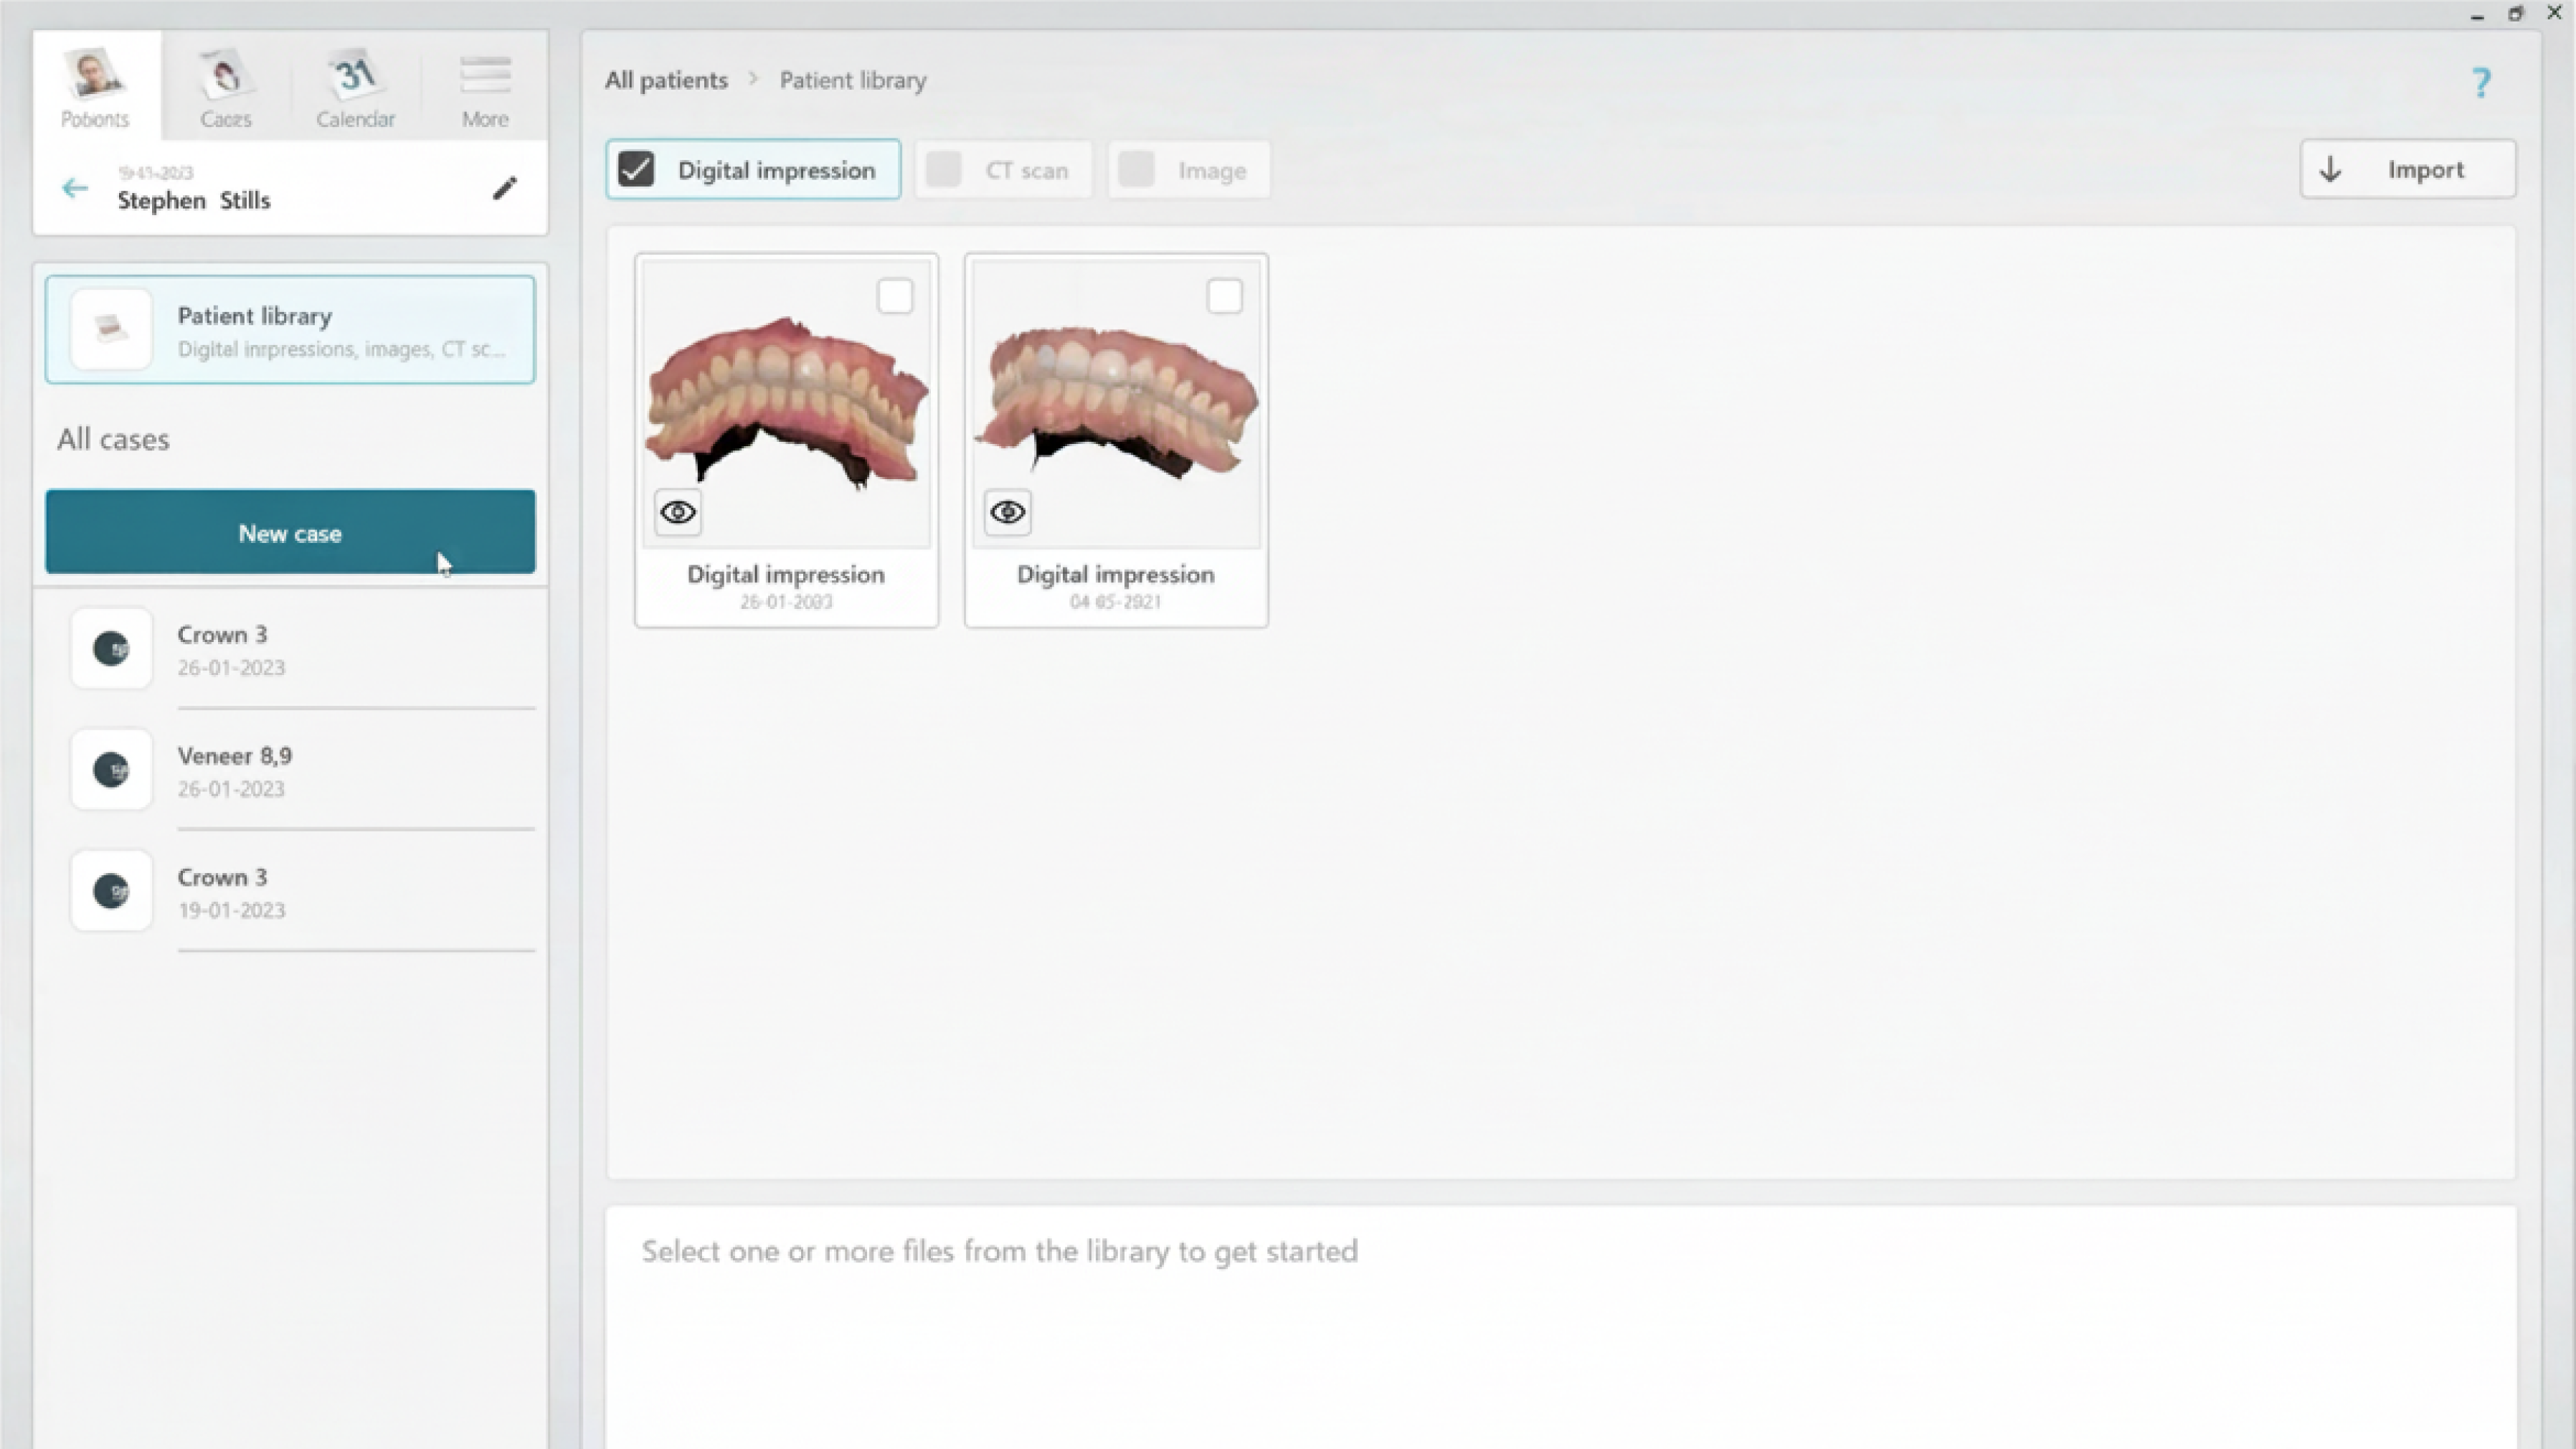Click the back arrow beside Stephen Stills
Screen dimensions: 2576x1449
[x=75, y=188]
